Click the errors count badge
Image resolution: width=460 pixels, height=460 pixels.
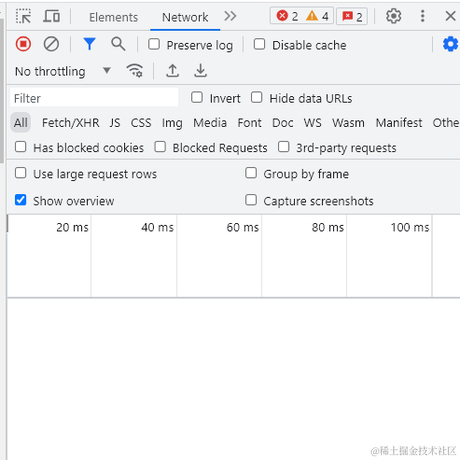tap(287, 16)
